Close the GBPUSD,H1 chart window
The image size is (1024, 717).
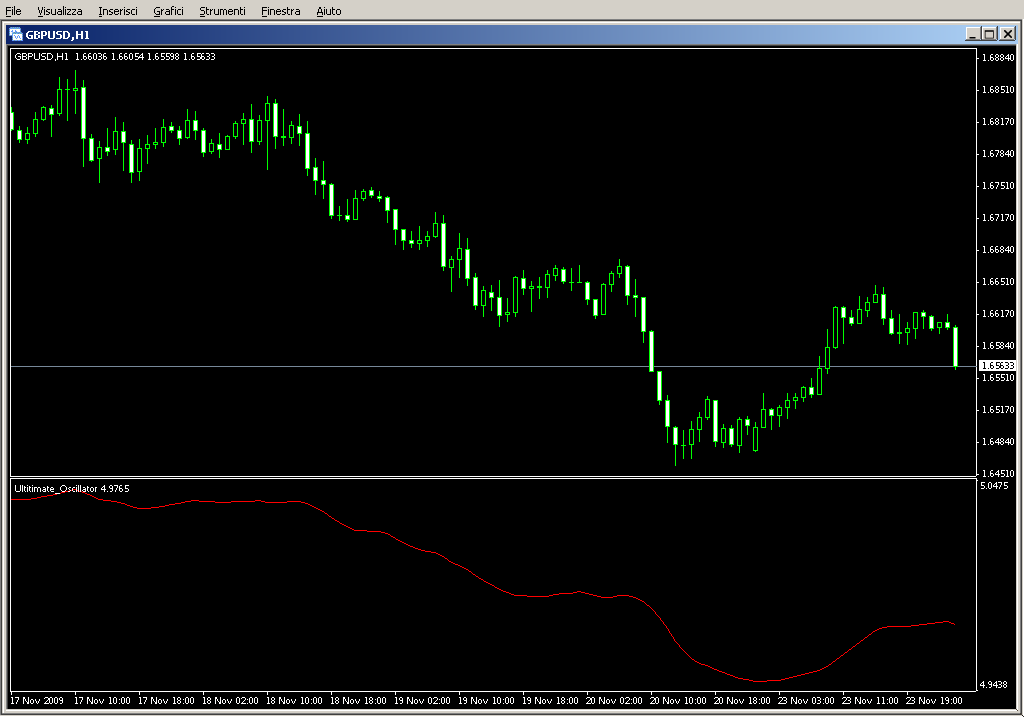[x=1008, y=34]
